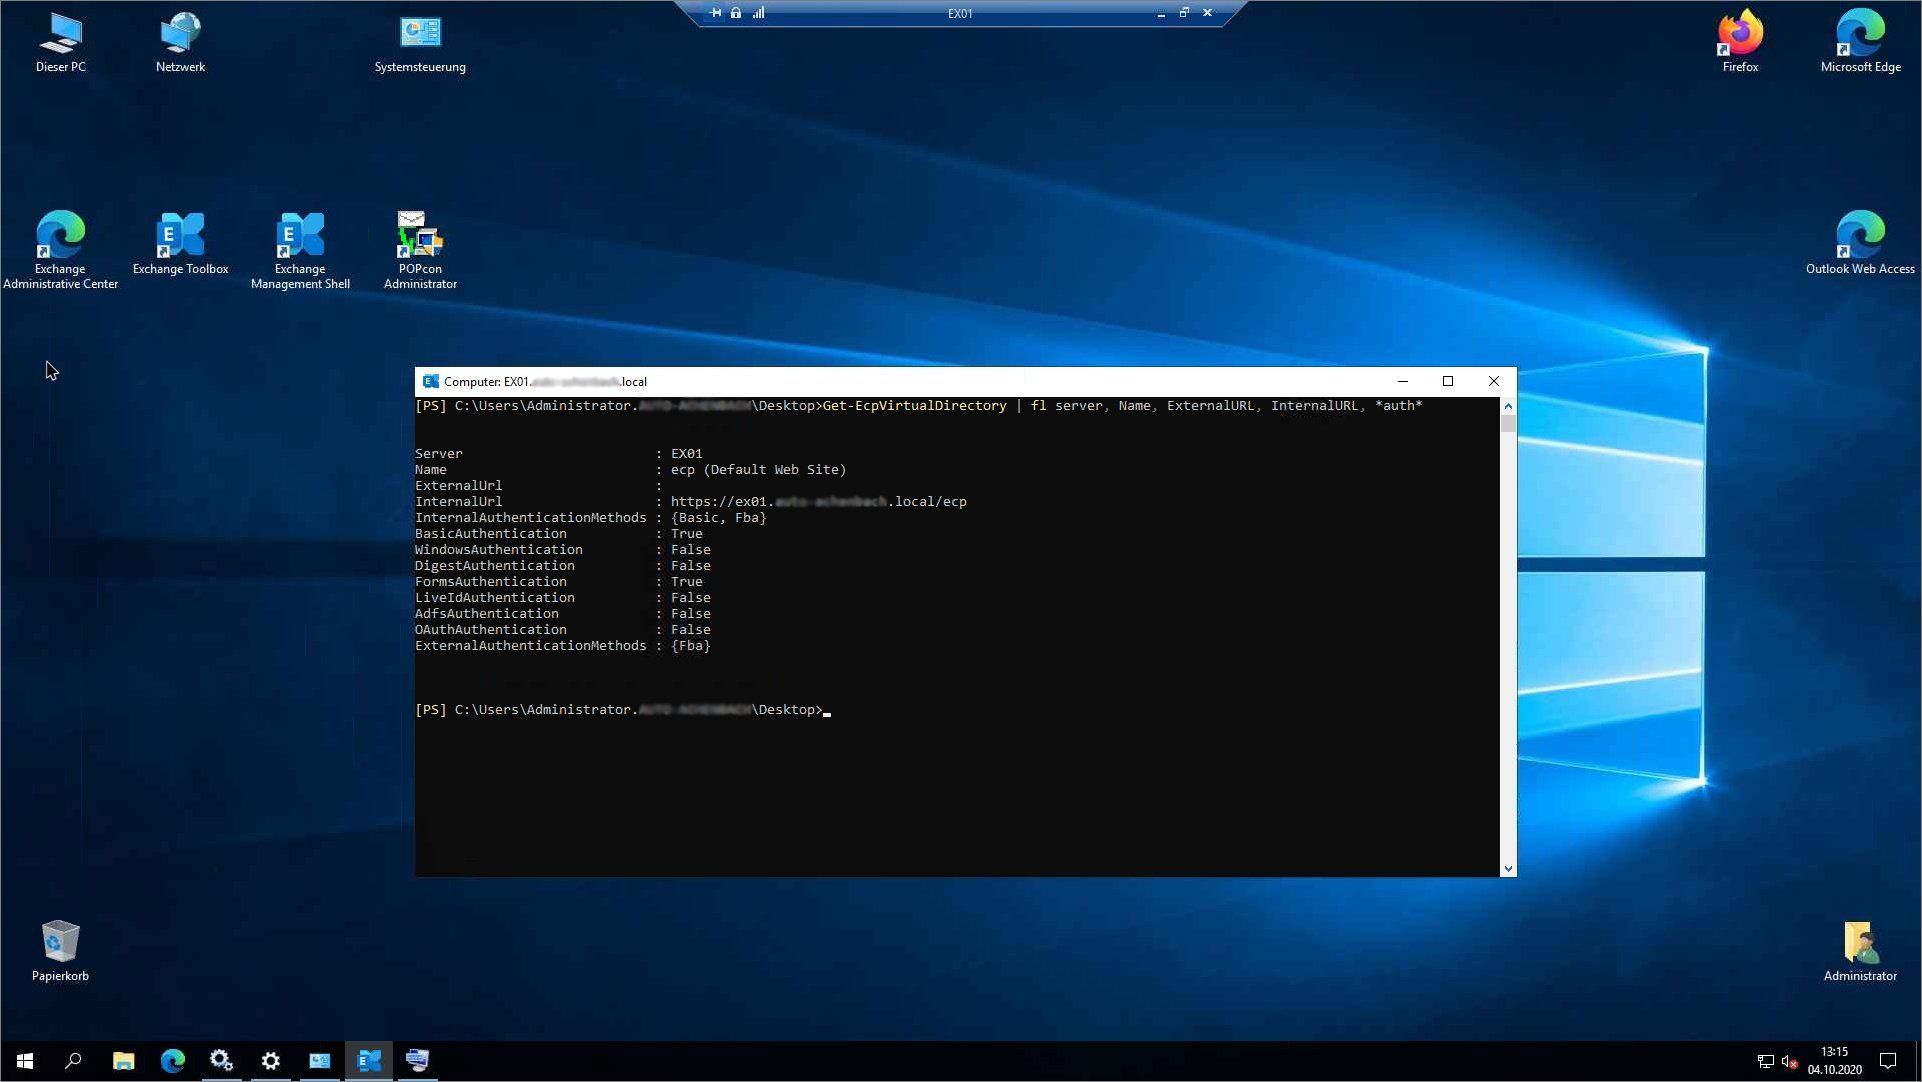
Task: Restore down EX01 remote session
Action: (x=1184, y=13)
